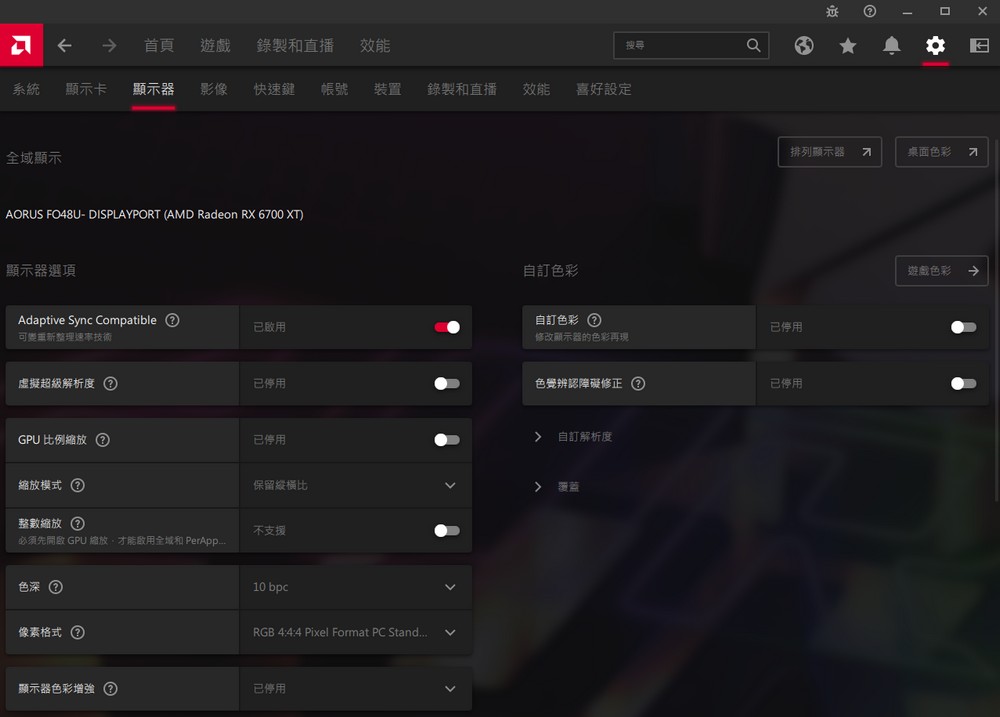Image resolution: width=1000 pixels, height=717 pixels.
Task: Enable 虛擬超級解析度 toggle
Action: (447, 383)
